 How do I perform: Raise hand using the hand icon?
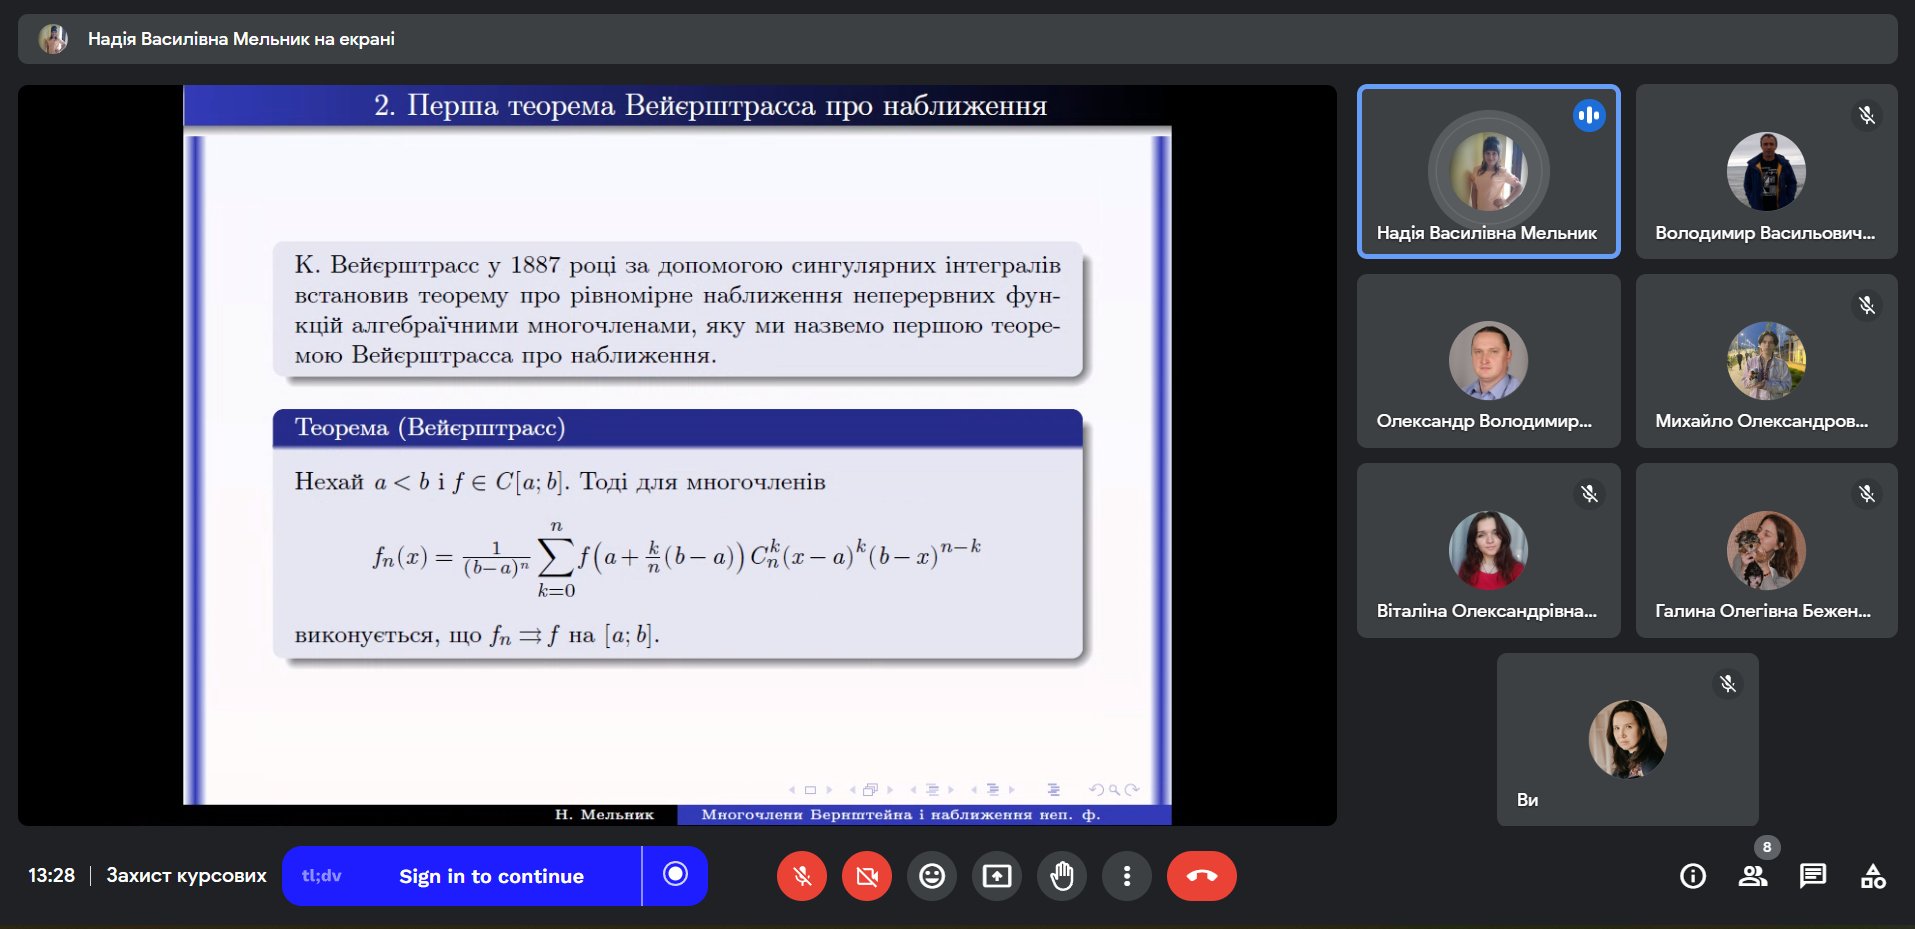point(1062,876)
